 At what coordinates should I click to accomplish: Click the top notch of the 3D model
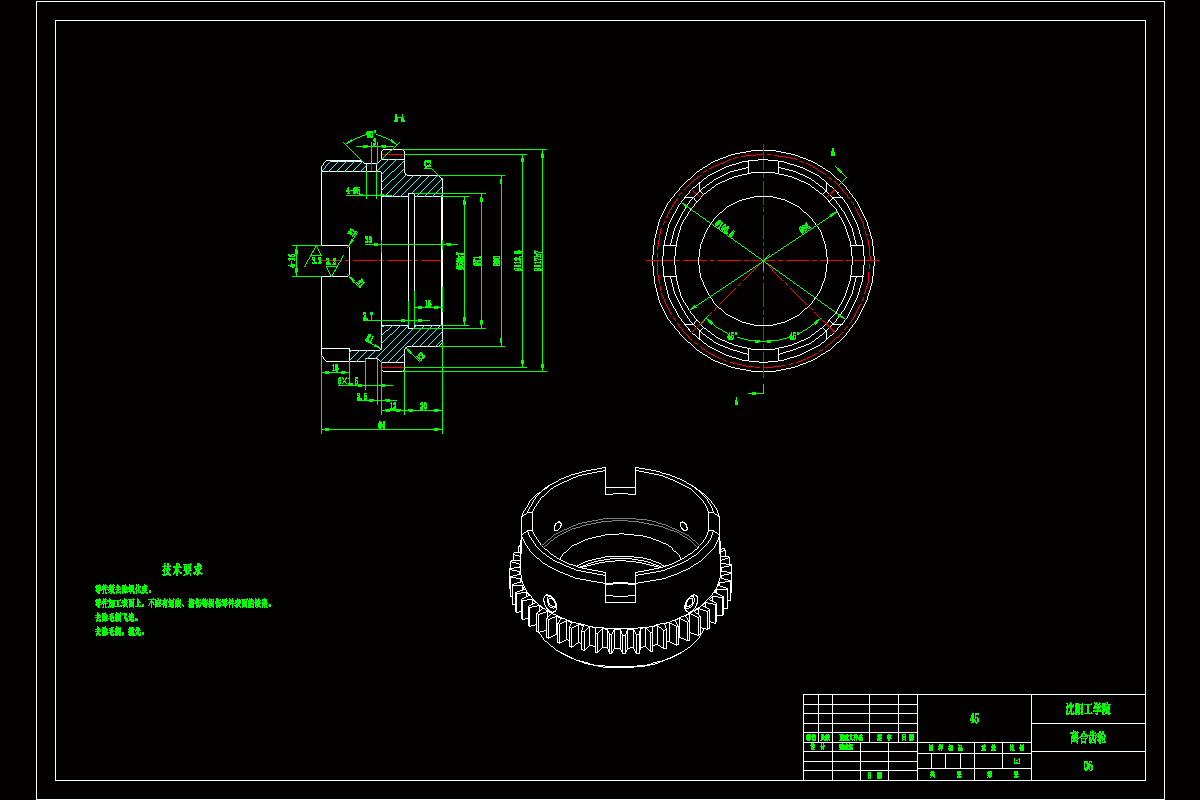click(x=621, y=480)
